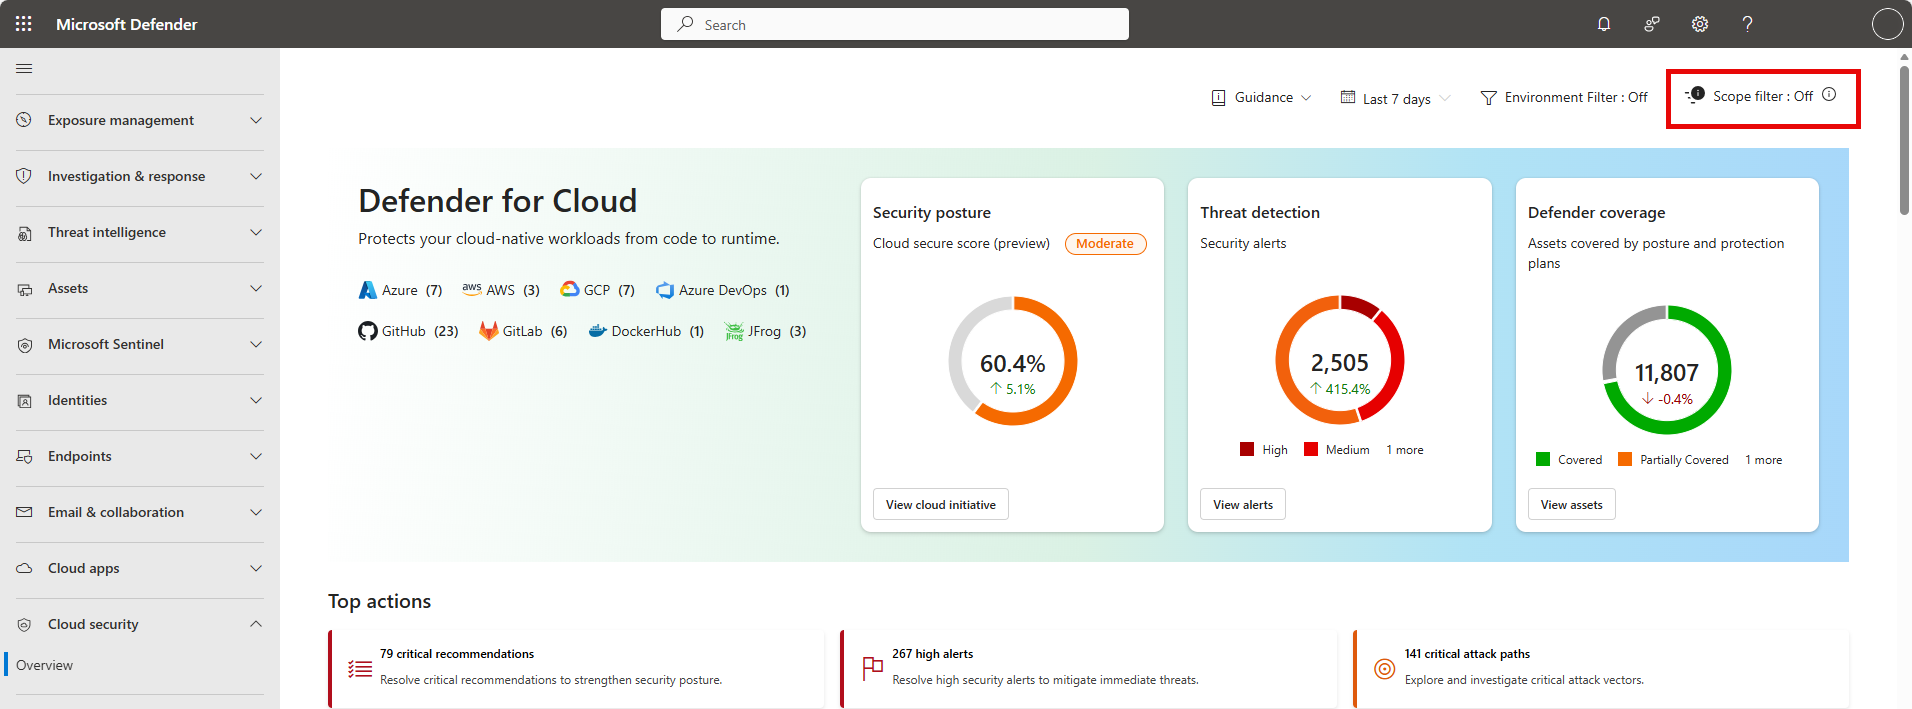
Task: Select Overview in the sidebar
Action: [x=45, y=665]
